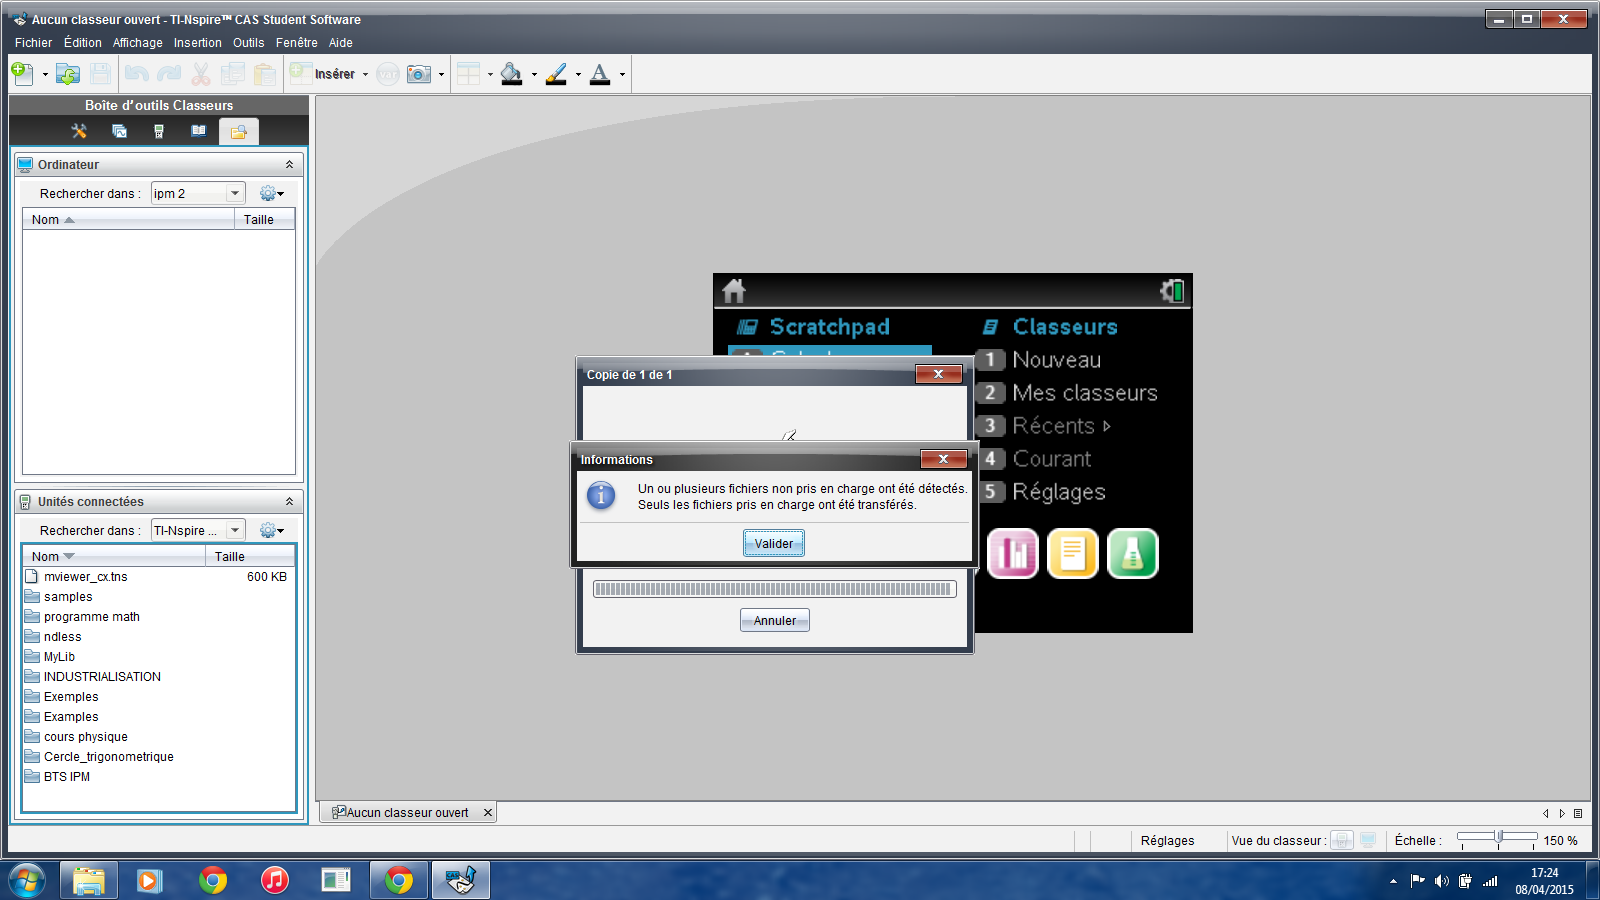This screenshot has height=900, width=1600.
Task: Select the Content Explorer folder tab
Action: [239, 131]
